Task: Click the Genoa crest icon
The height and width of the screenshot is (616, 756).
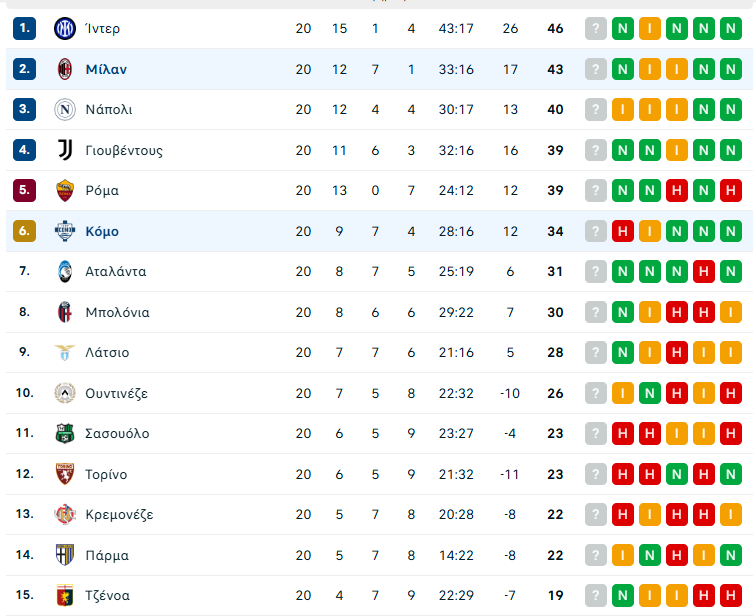Action: pos(65,595)
